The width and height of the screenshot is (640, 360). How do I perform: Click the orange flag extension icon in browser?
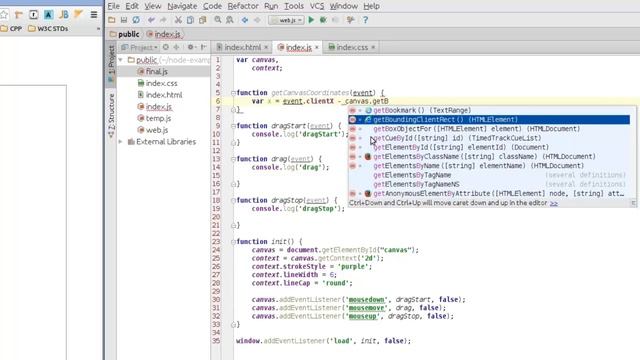(78, 15)
